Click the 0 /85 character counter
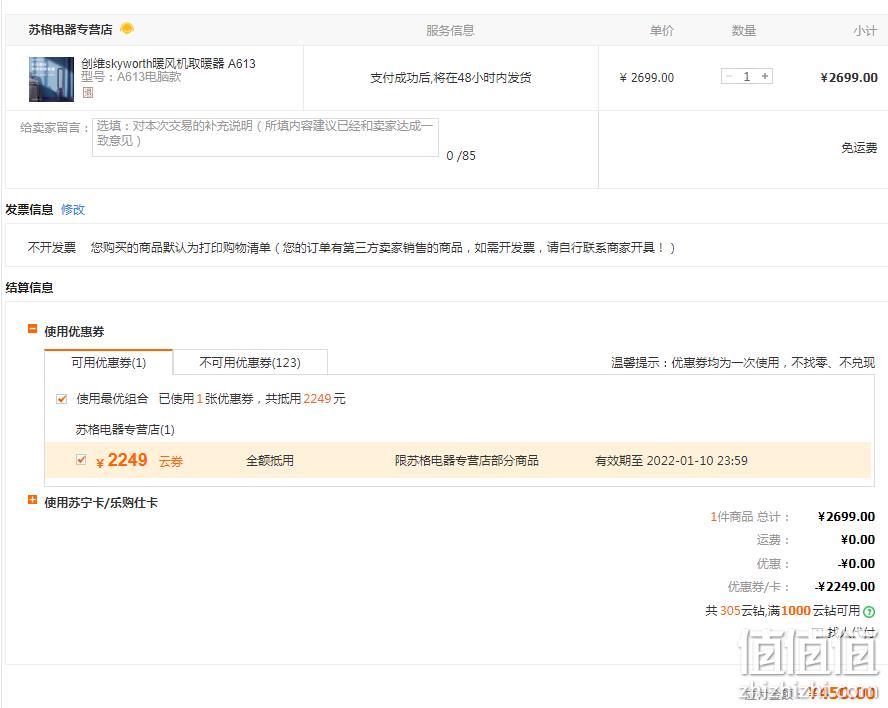The image size is (888, 708). pyautogui.click(x=460, y=156)
